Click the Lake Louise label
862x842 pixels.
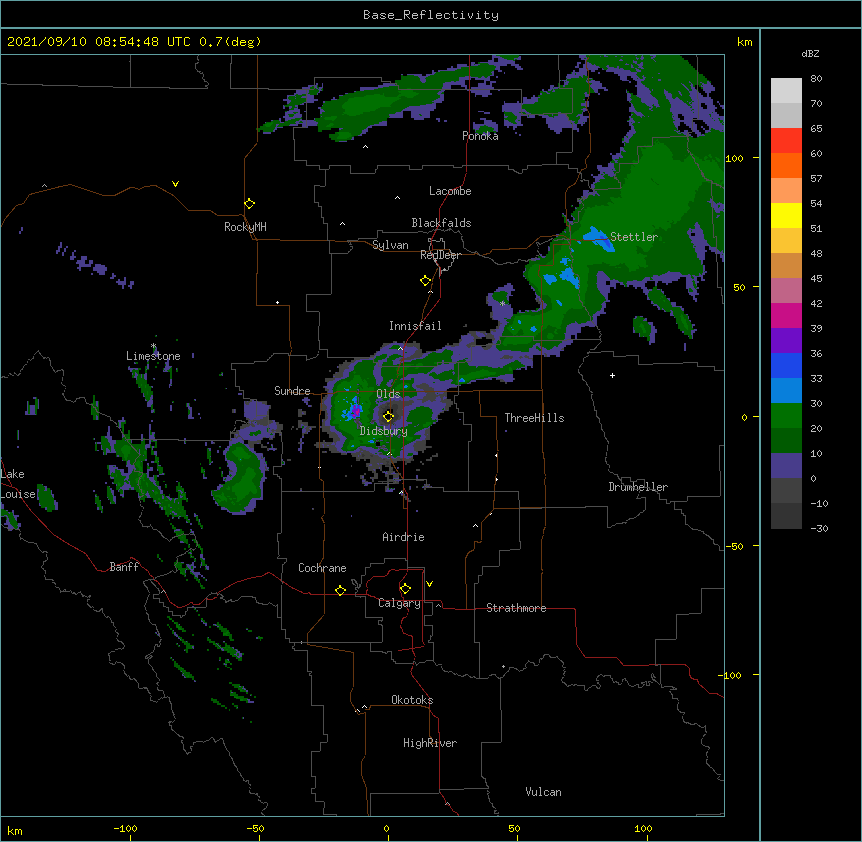[x=18, y=484]
